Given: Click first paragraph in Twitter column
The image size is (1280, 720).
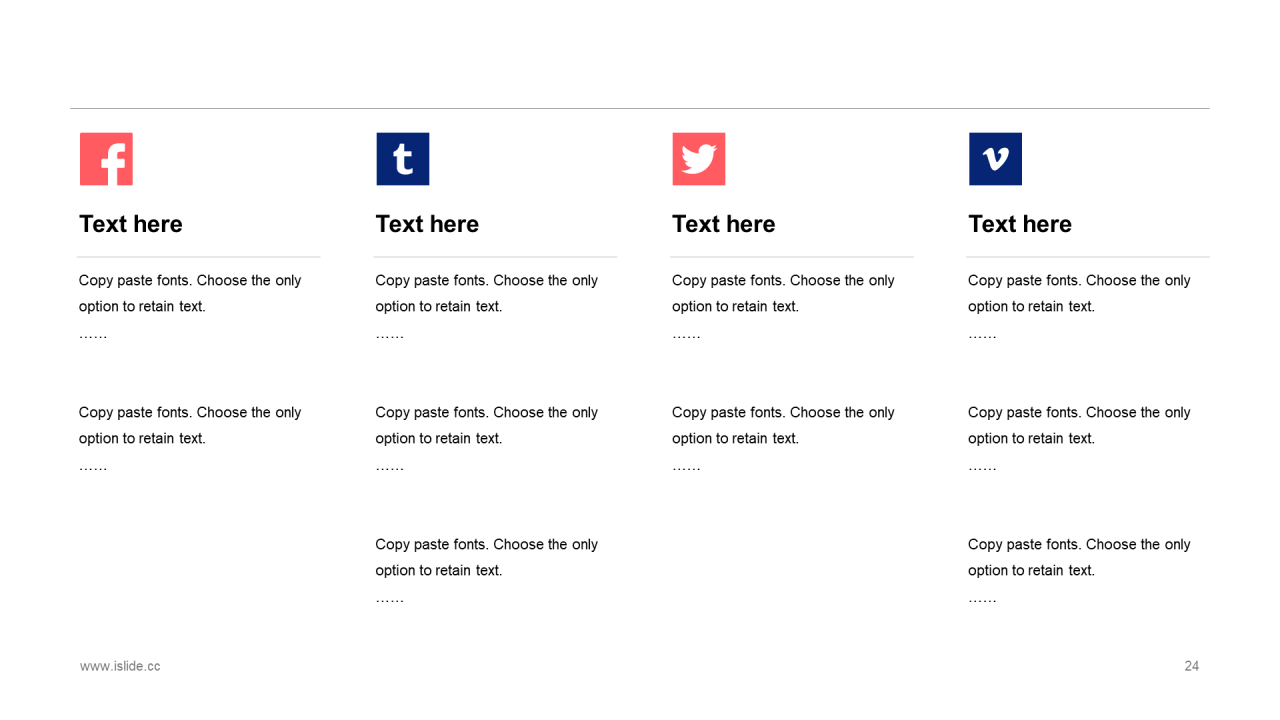Looking at the screenshot, I should click(783, 306).
